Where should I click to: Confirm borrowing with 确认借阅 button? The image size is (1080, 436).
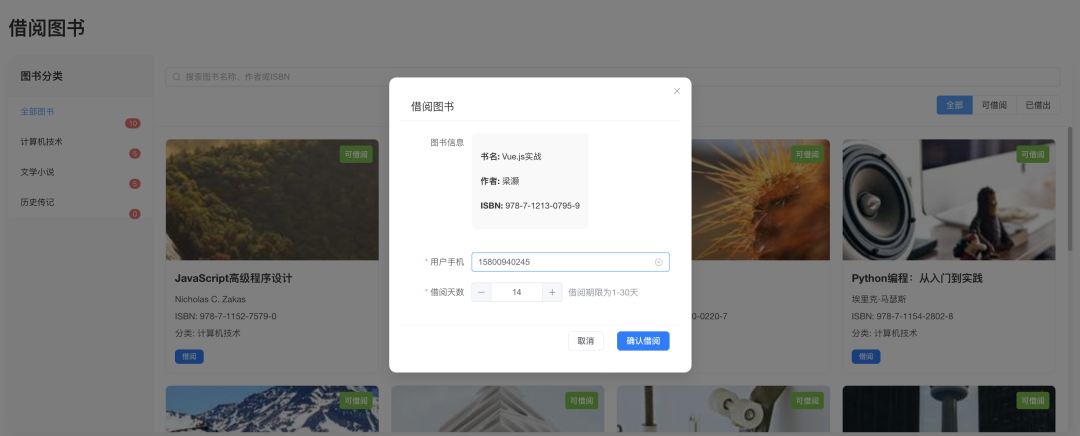click(x=643, y=341)
